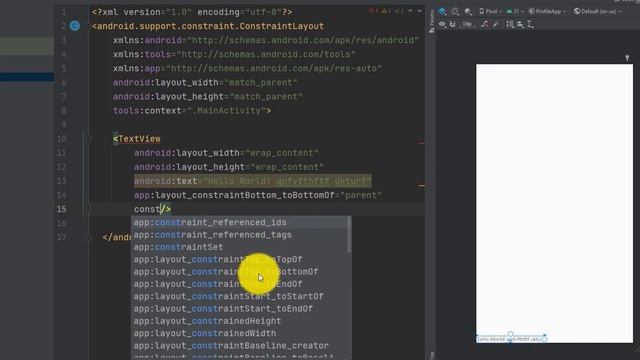Viewport: 640px width, 360px height.
Task: Click fold end marker on line 17
Action: (88, 238)
